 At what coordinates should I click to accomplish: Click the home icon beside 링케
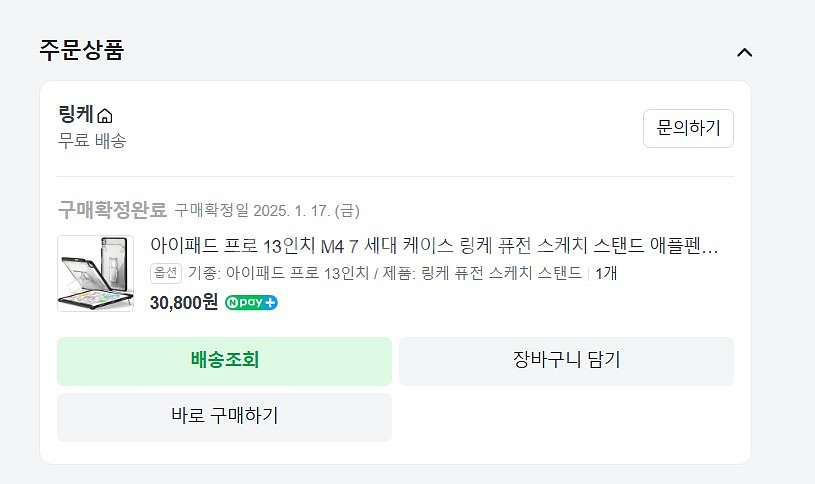105,117
